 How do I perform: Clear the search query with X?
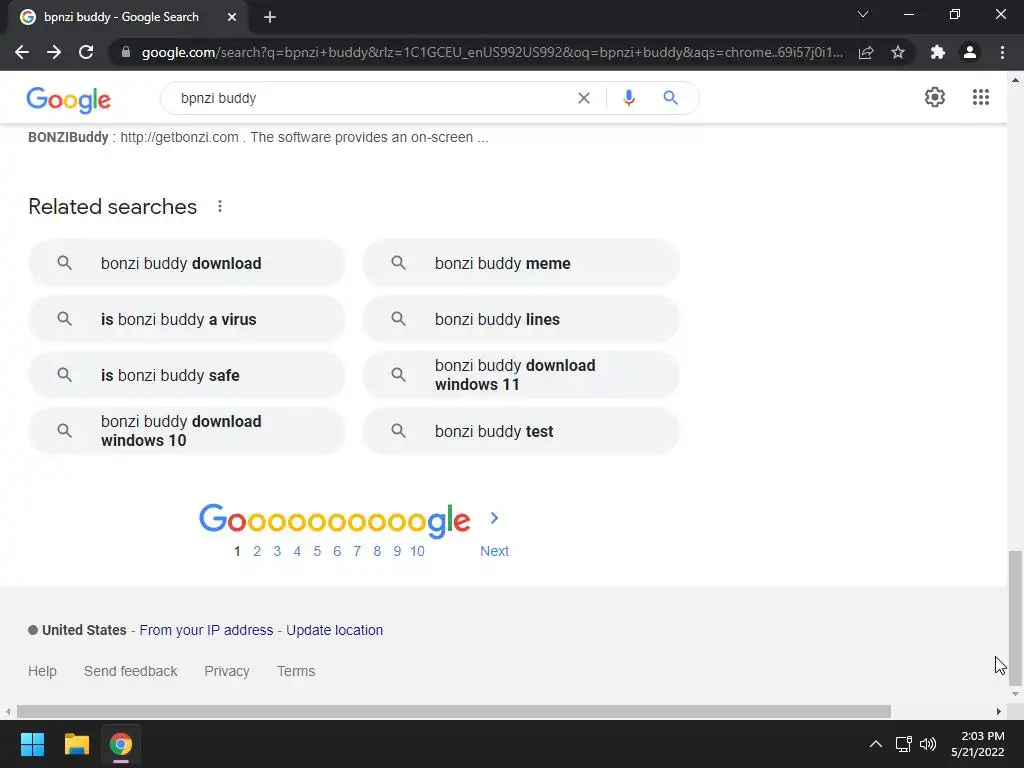click(584, 98)
